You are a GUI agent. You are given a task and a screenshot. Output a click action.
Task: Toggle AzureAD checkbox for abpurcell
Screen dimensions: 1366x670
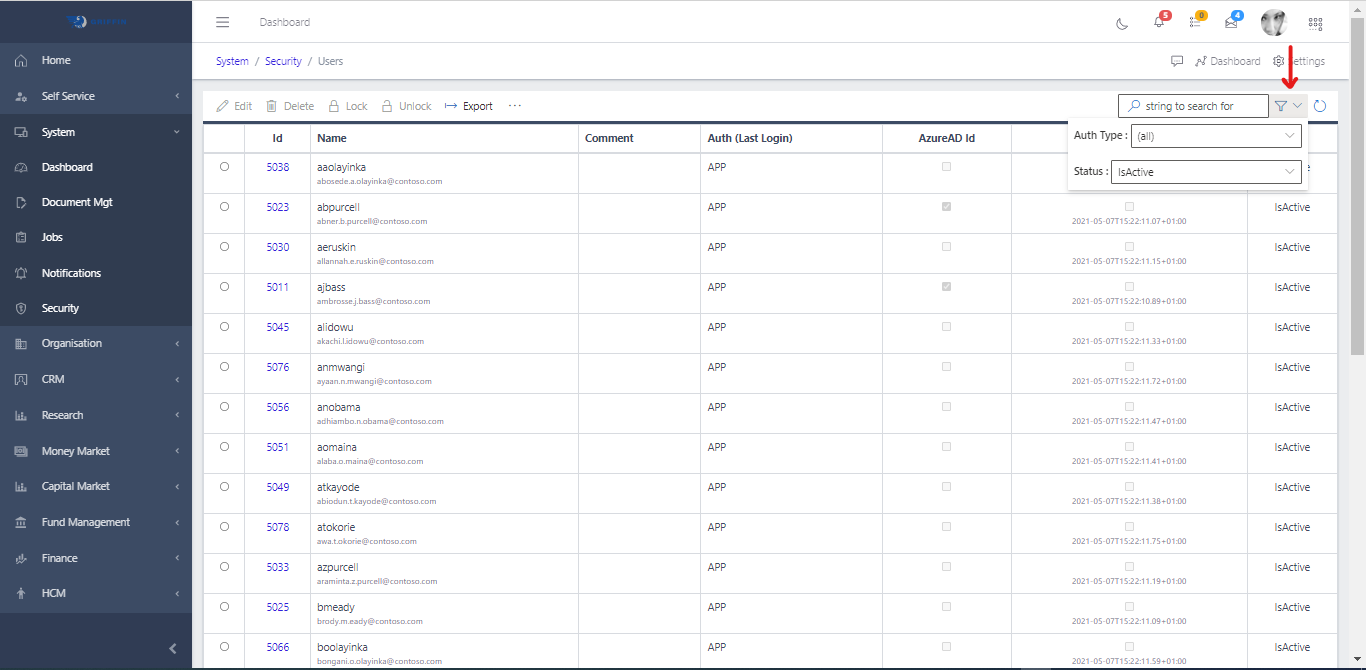pos(946,207)
